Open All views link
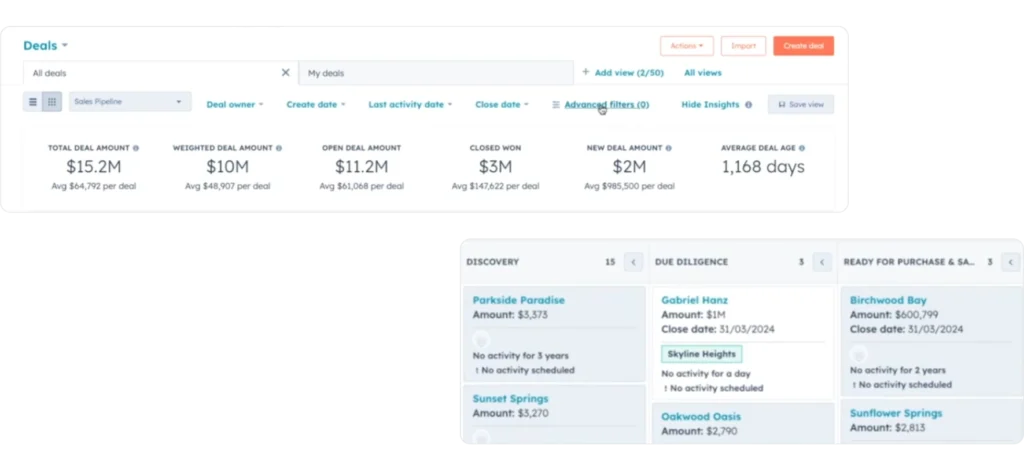The image size is (1024, 453). (702, 73)
